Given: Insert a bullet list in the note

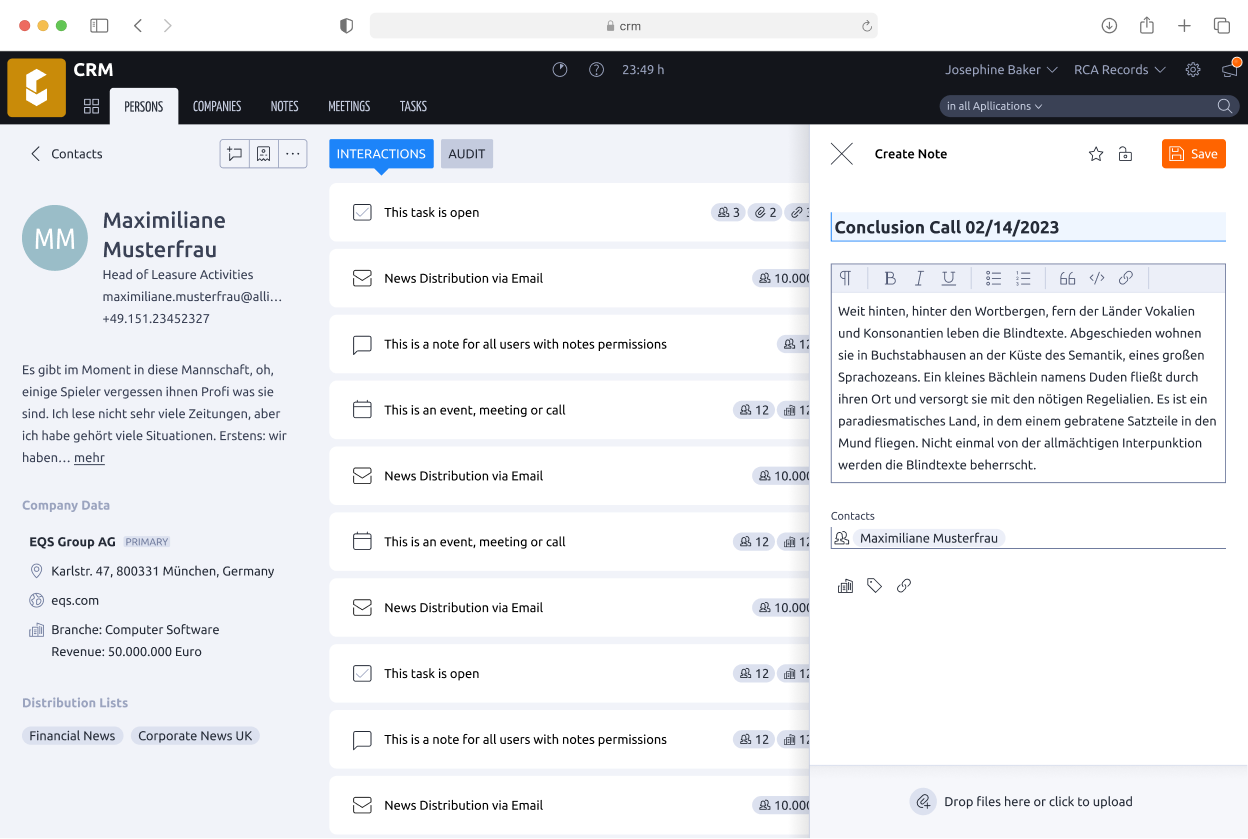Looking at the screenshot, I should click(x=994, y=278).
